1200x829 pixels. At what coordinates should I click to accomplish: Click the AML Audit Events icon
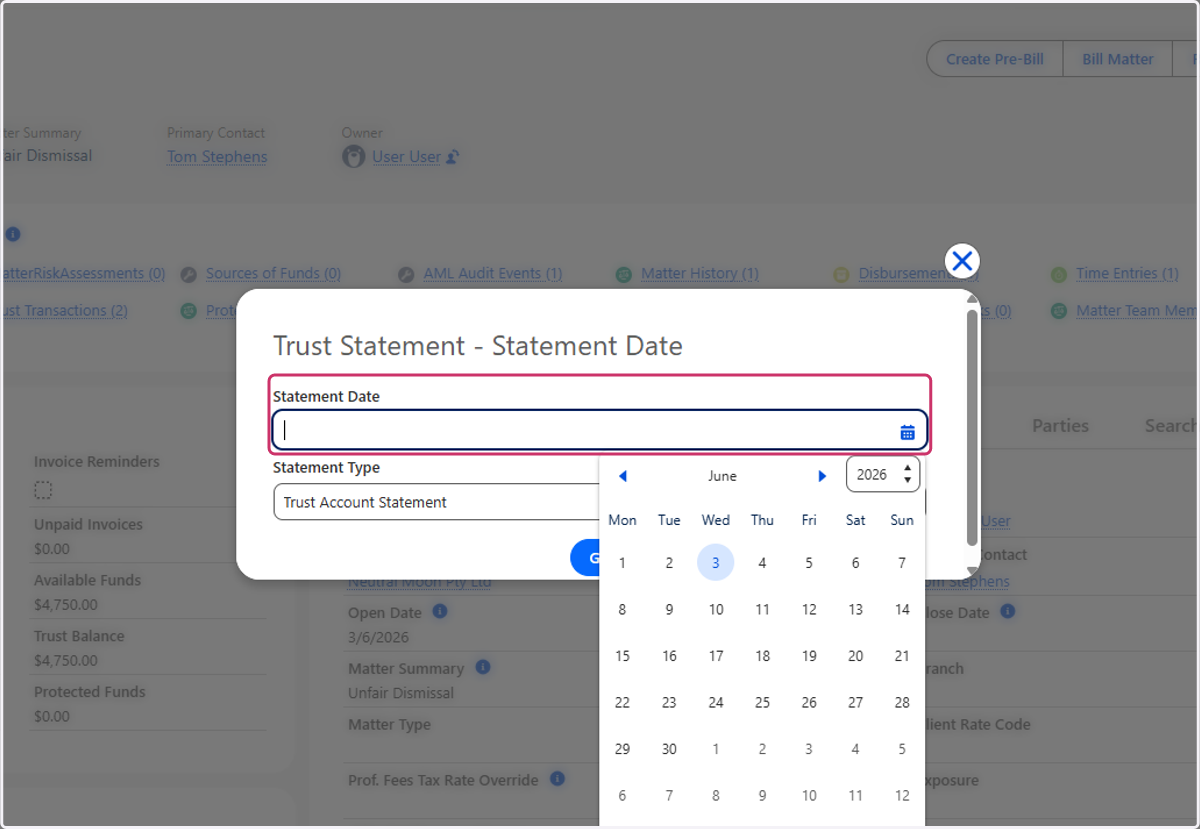405,274
